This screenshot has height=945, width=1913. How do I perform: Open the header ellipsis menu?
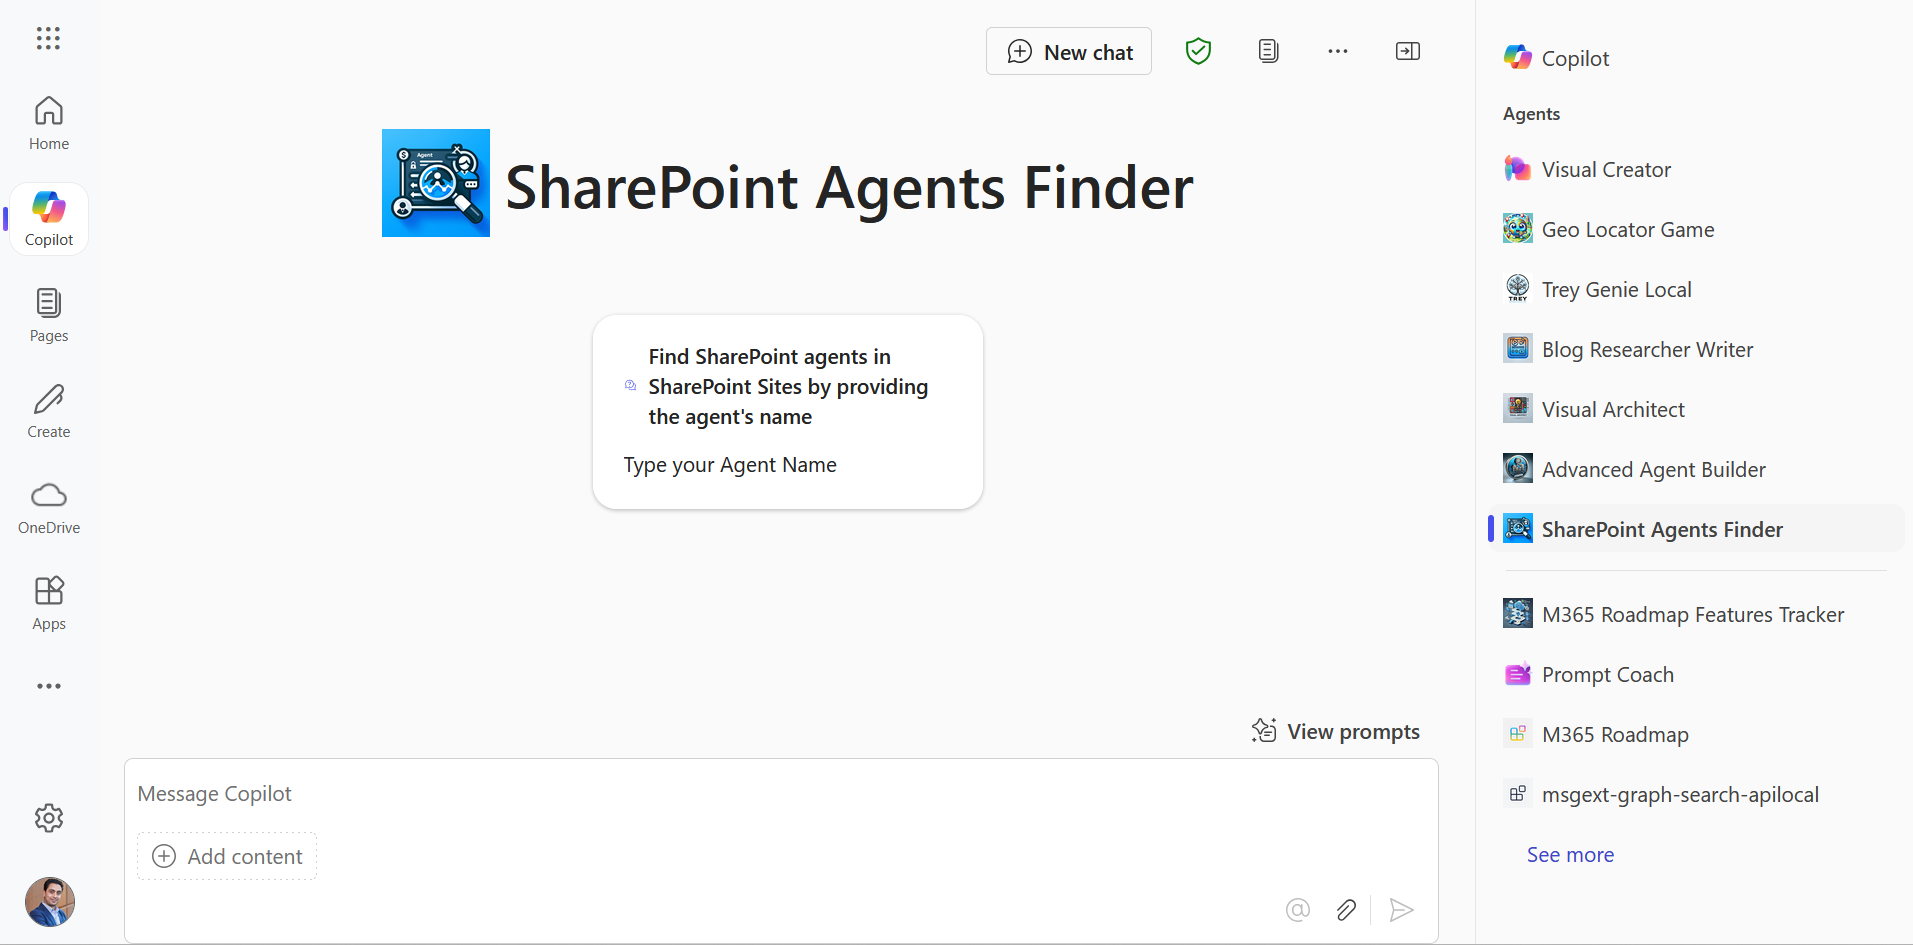(x=1338, y=51)
